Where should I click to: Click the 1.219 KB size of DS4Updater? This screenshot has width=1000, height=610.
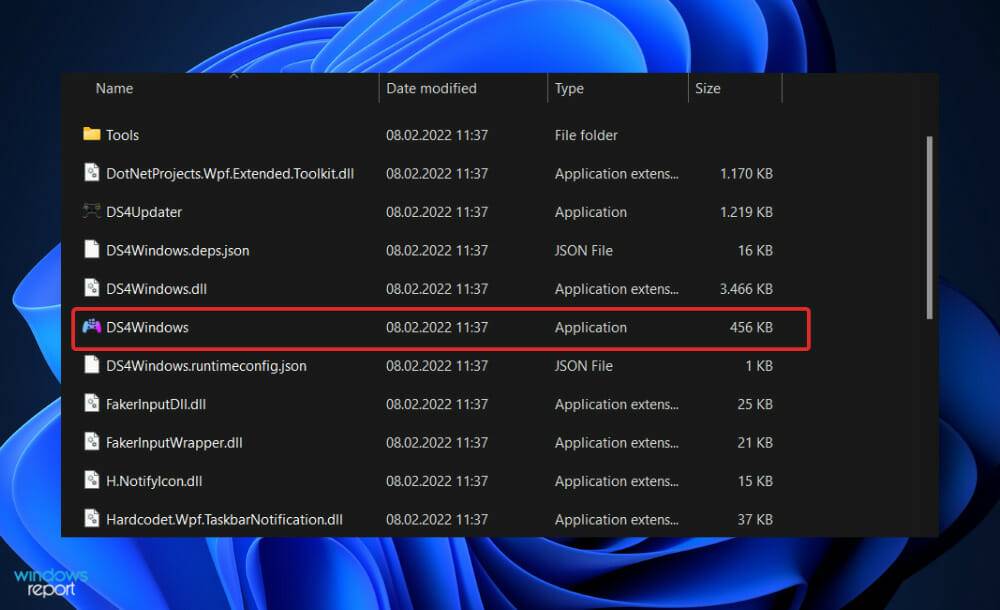click(x=746, y=212)
